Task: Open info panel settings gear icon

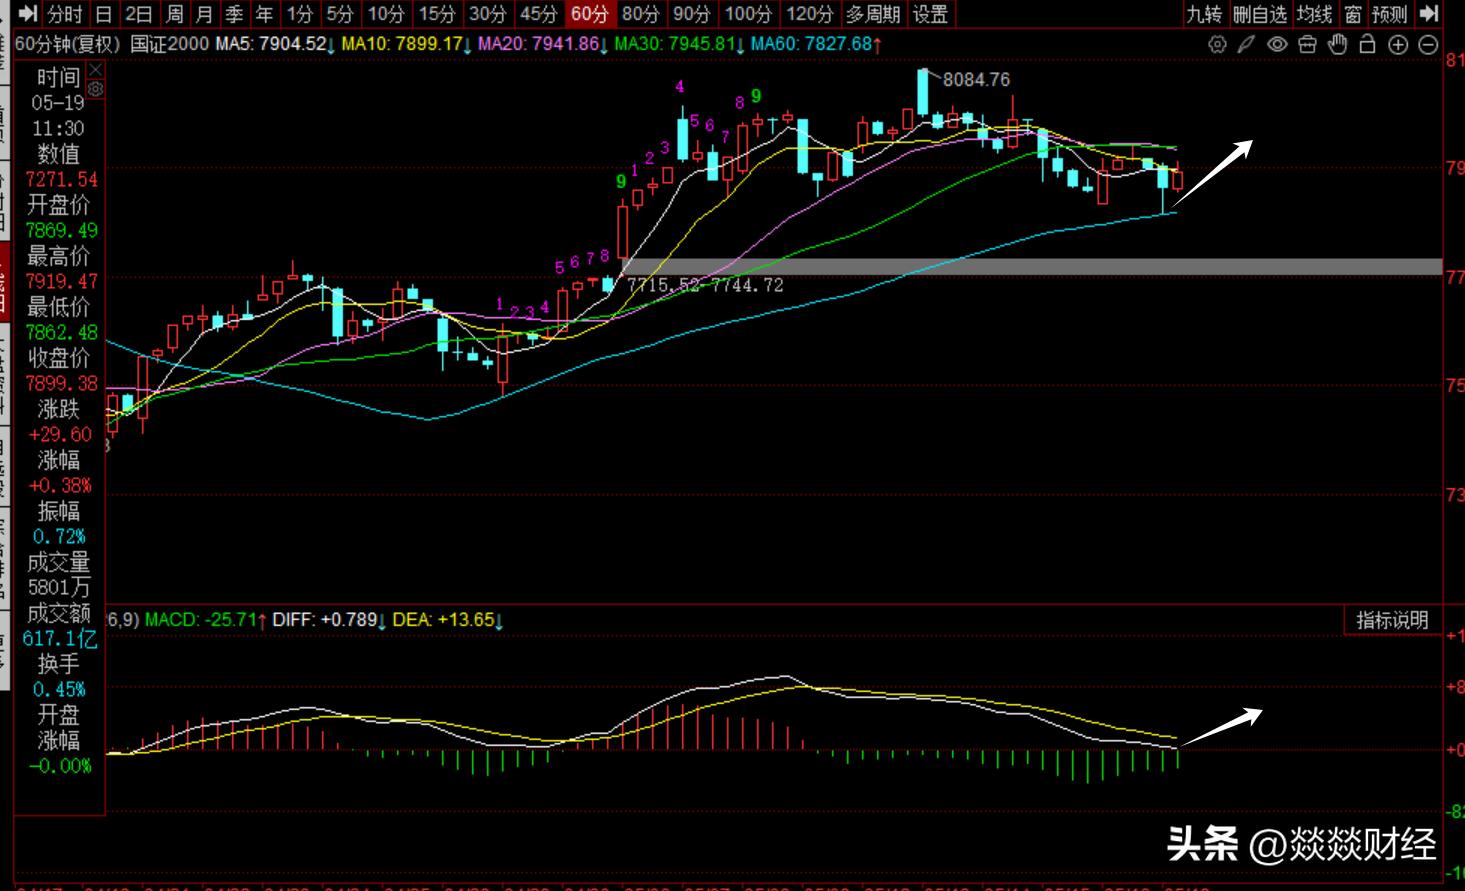Action: (95, 89)
